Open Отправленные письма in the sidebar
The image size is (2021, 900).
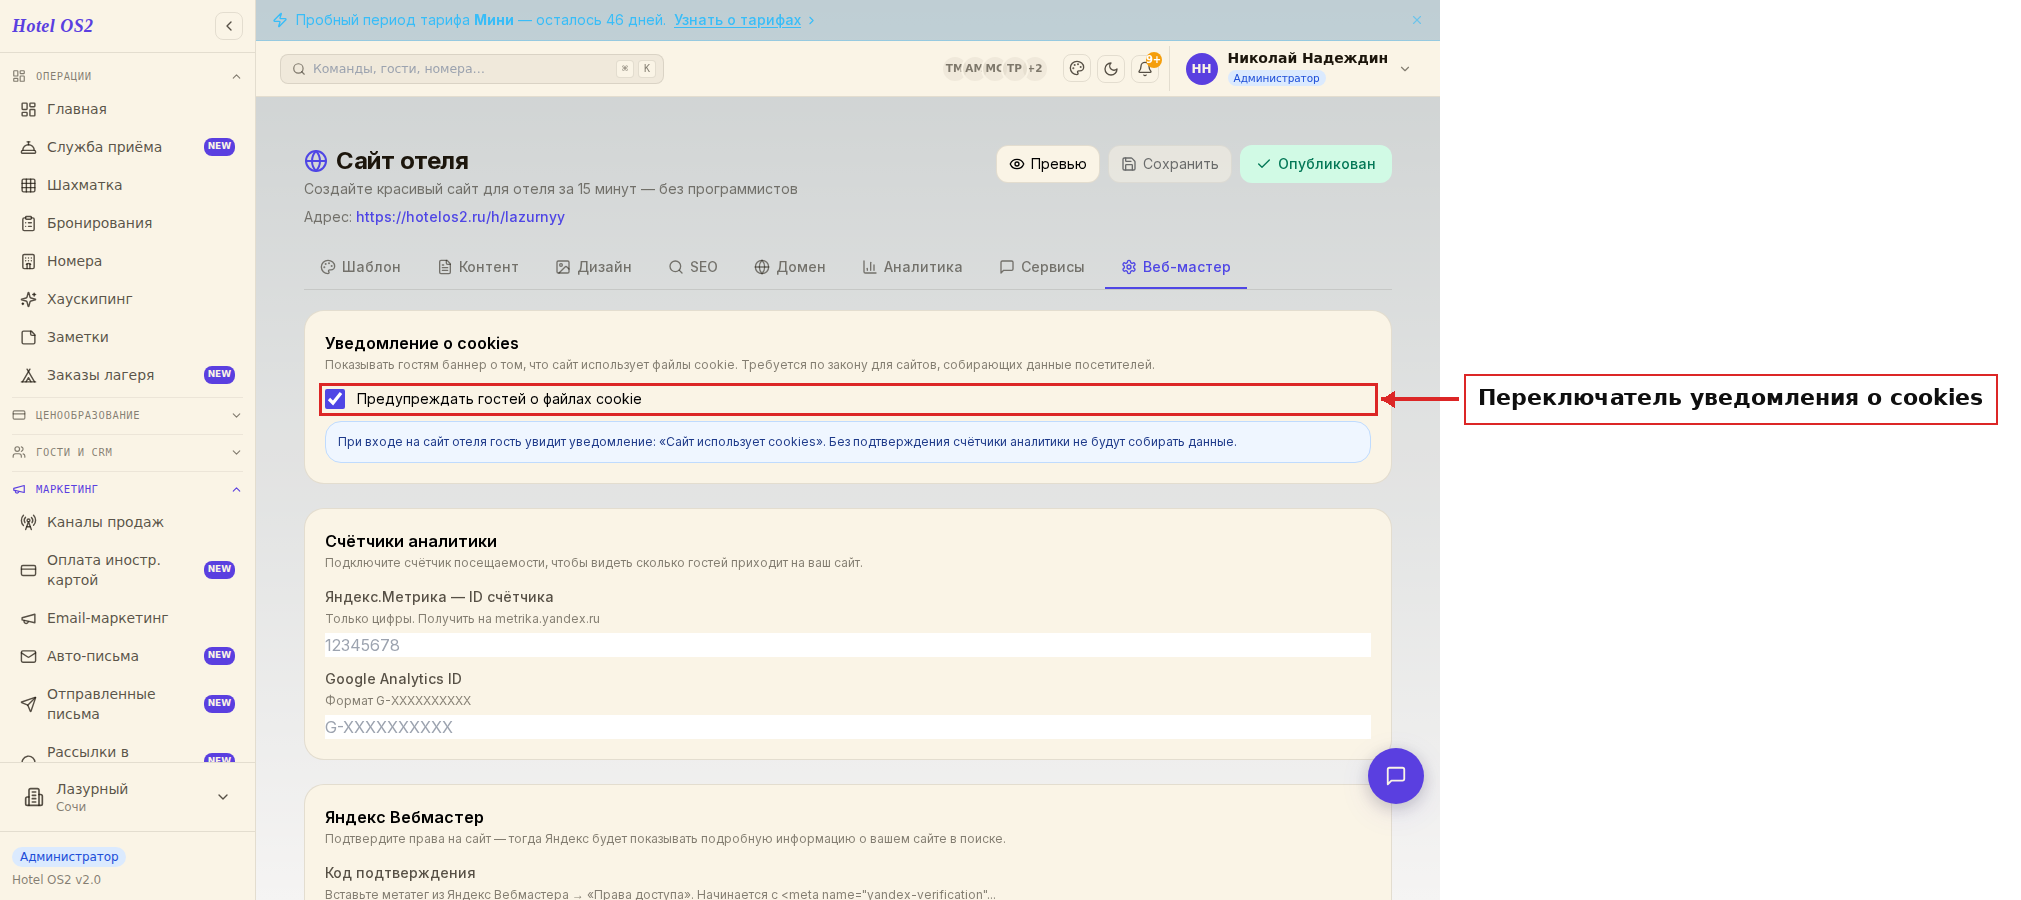pos(127,704)
